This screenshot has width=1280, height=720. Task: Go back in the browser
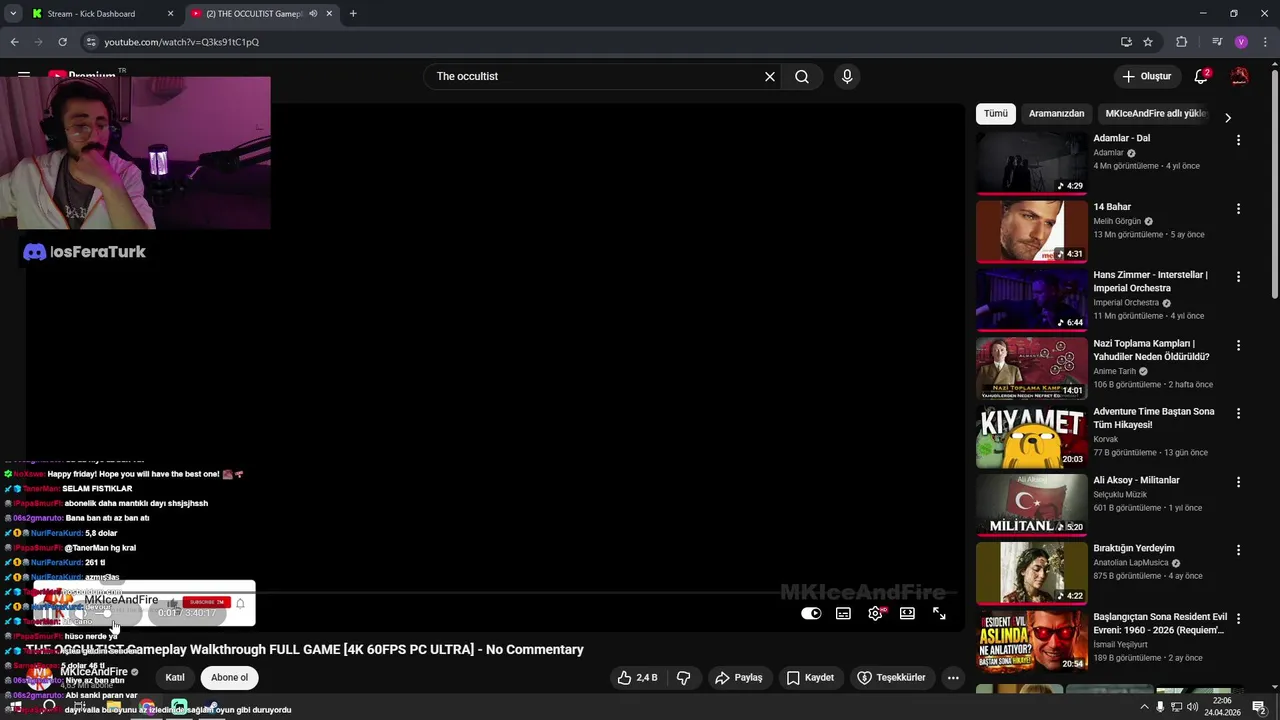(x=14, y=42)
